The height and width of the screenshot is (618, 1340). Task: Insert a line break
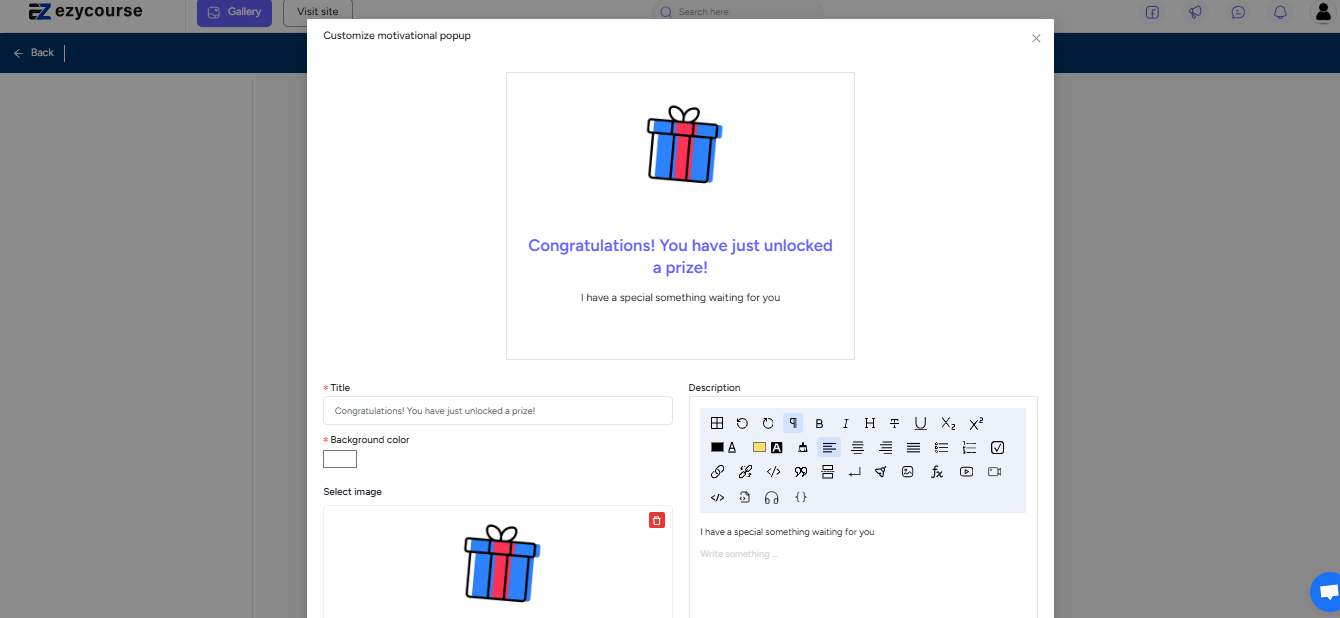pos(854,472)
